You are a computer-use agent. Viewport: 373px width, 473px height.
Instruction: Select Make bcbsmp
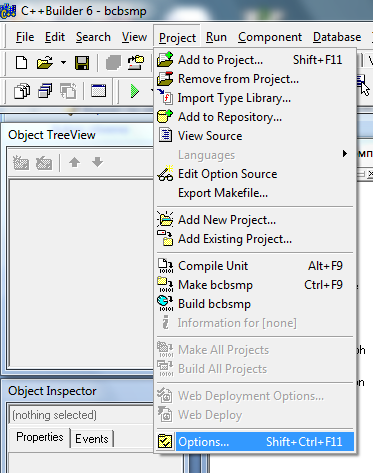coord(255,285)
